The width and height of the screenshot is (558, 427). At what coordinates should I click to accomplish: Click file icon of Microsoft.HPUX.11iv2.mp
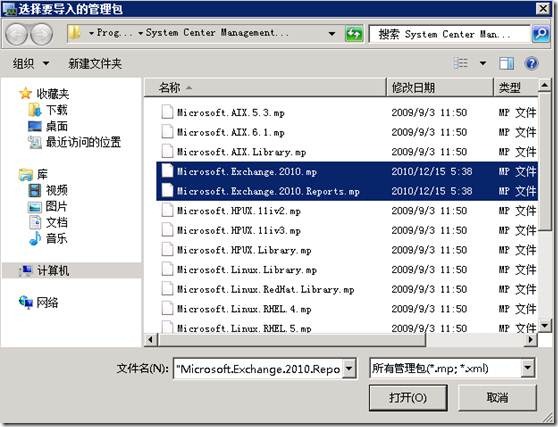167,210
